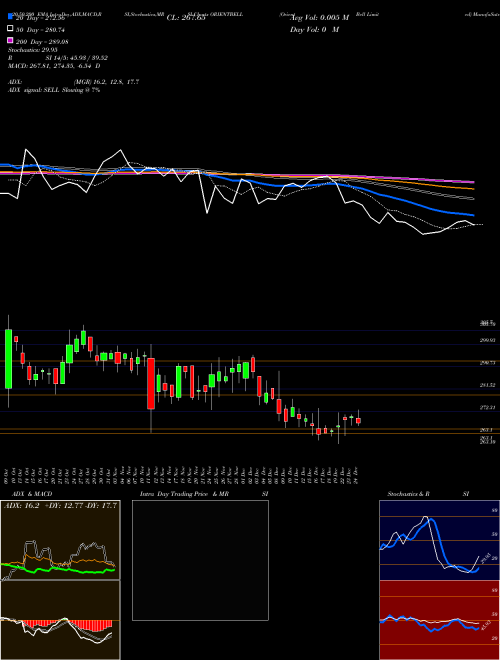Screen dimensions: 500x660
Task: Click the CL: 267.65 closing price text
Action: point(186,18)
